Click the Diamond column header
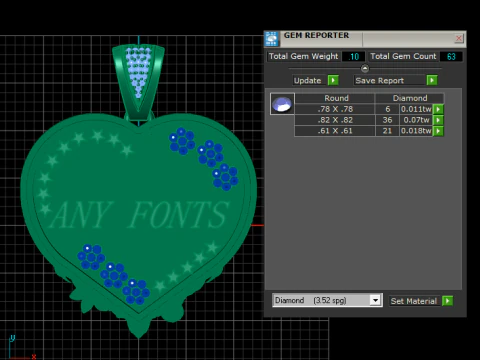480x360 pixels. pyautogui.click(x=410, y=98)
